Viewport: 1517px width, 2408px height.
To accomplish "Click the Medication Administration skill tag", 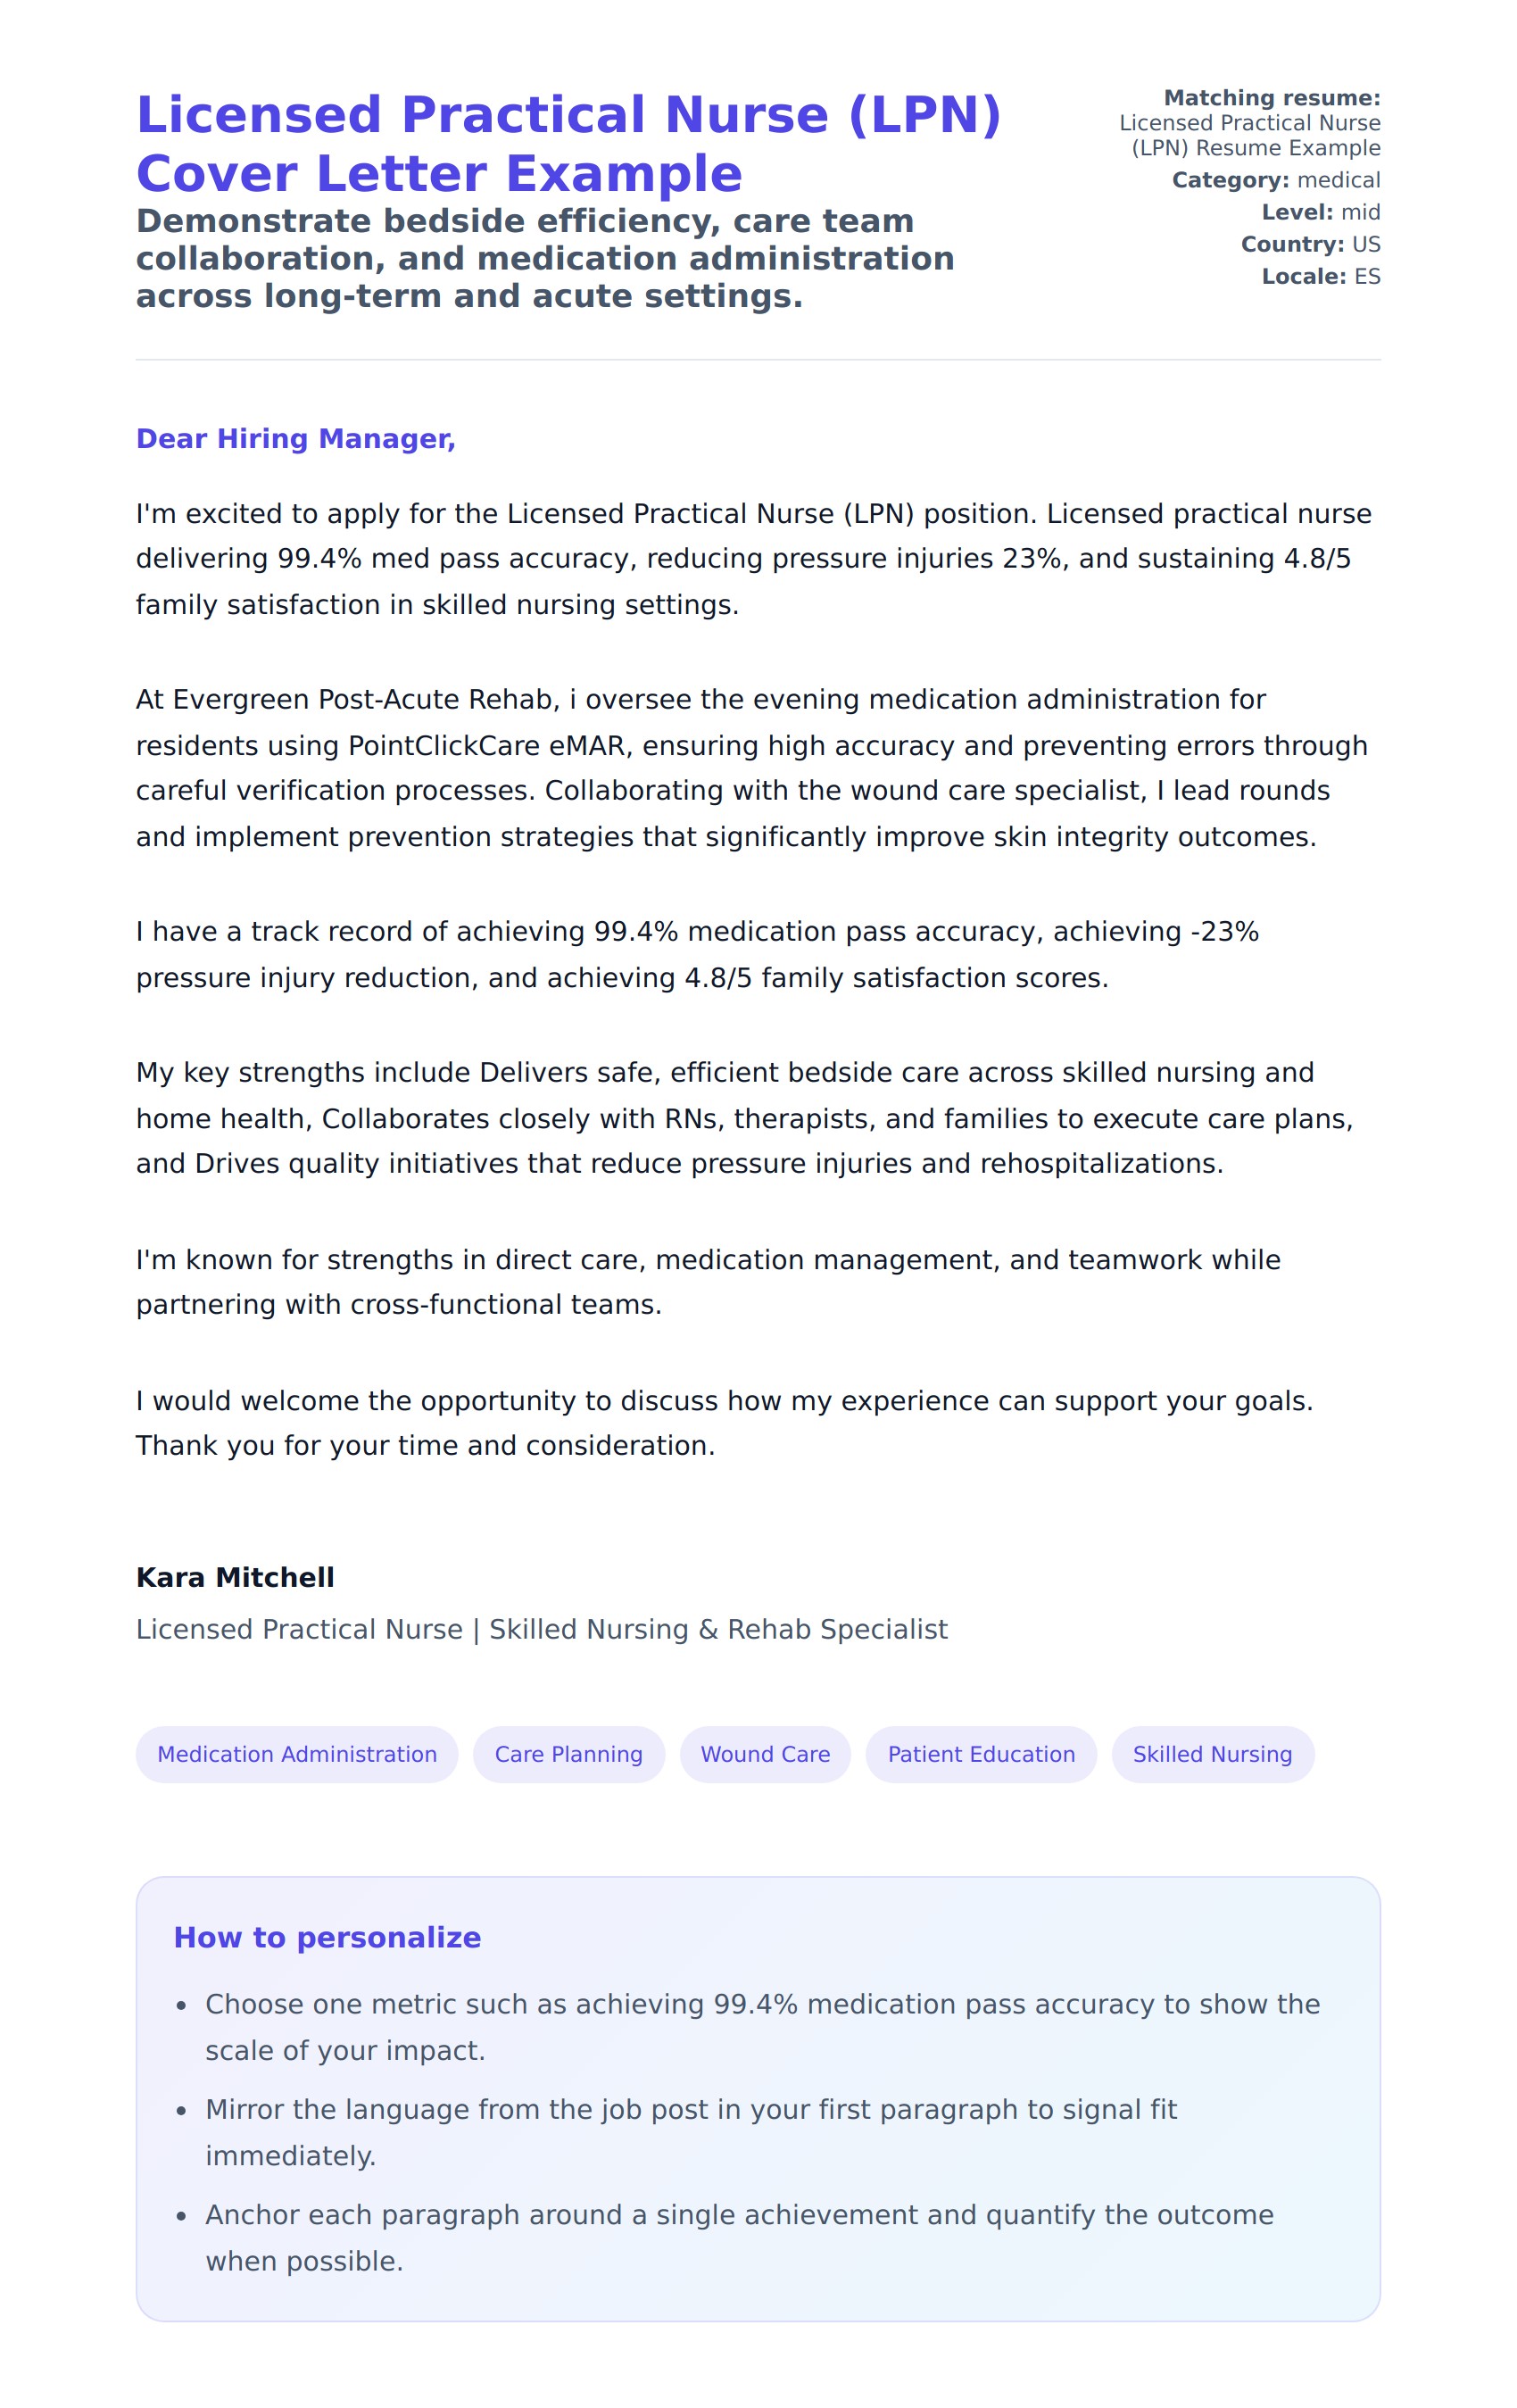I will coord(297,1754).
